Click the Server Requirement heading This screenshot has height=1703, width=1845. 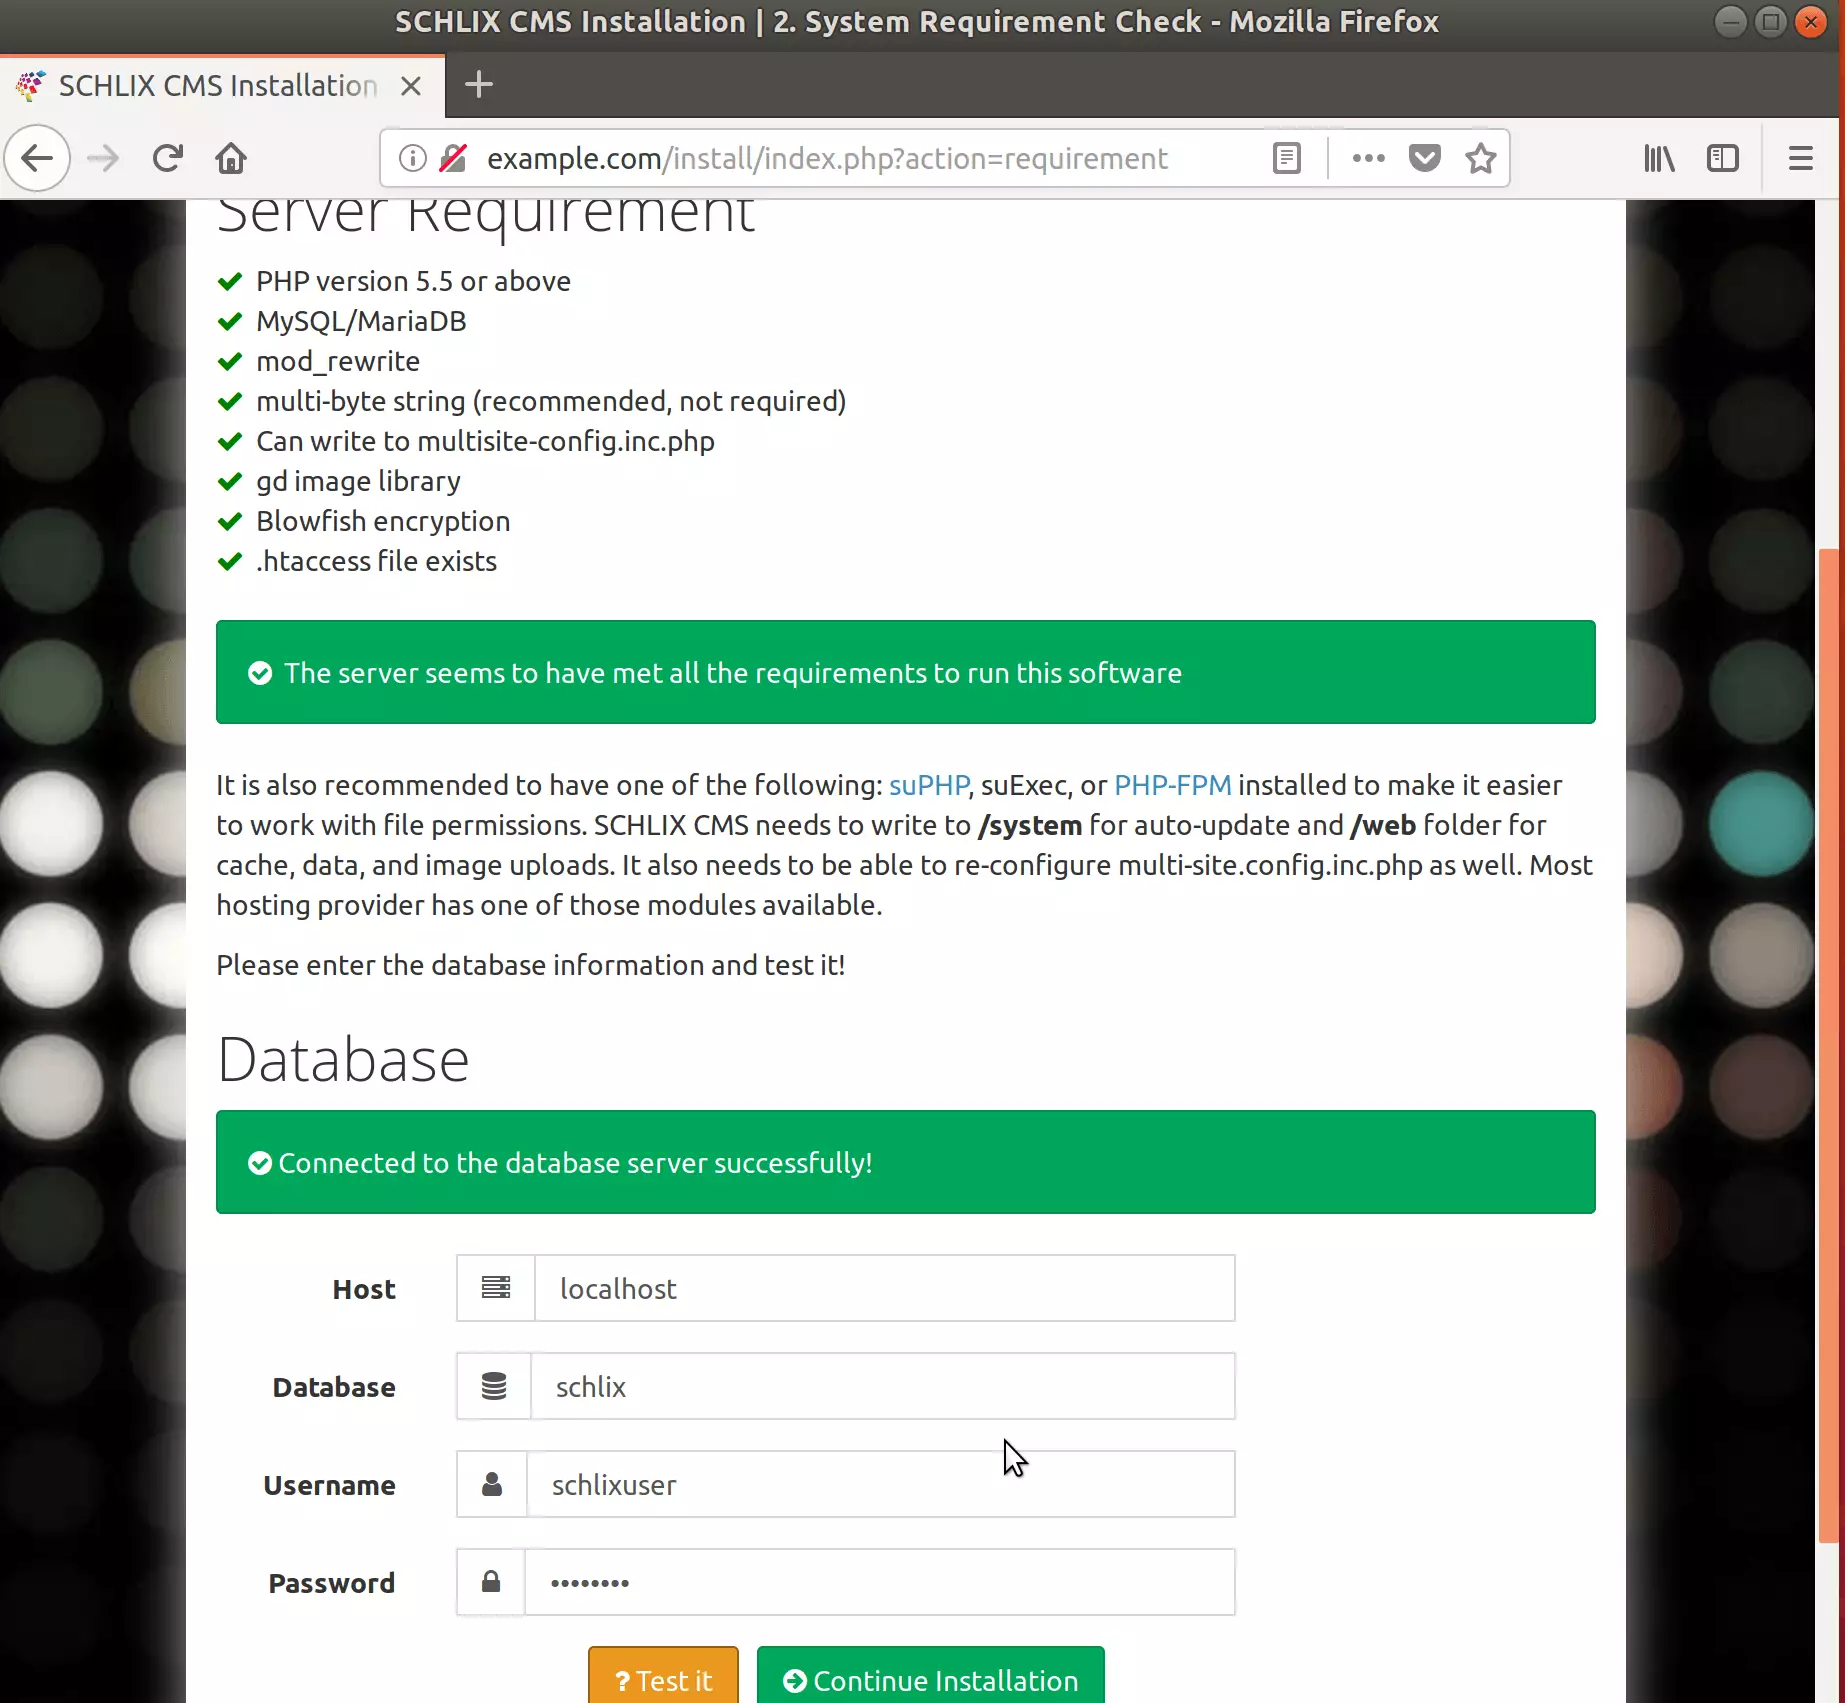pyautogui.click(x=485, y=218)
